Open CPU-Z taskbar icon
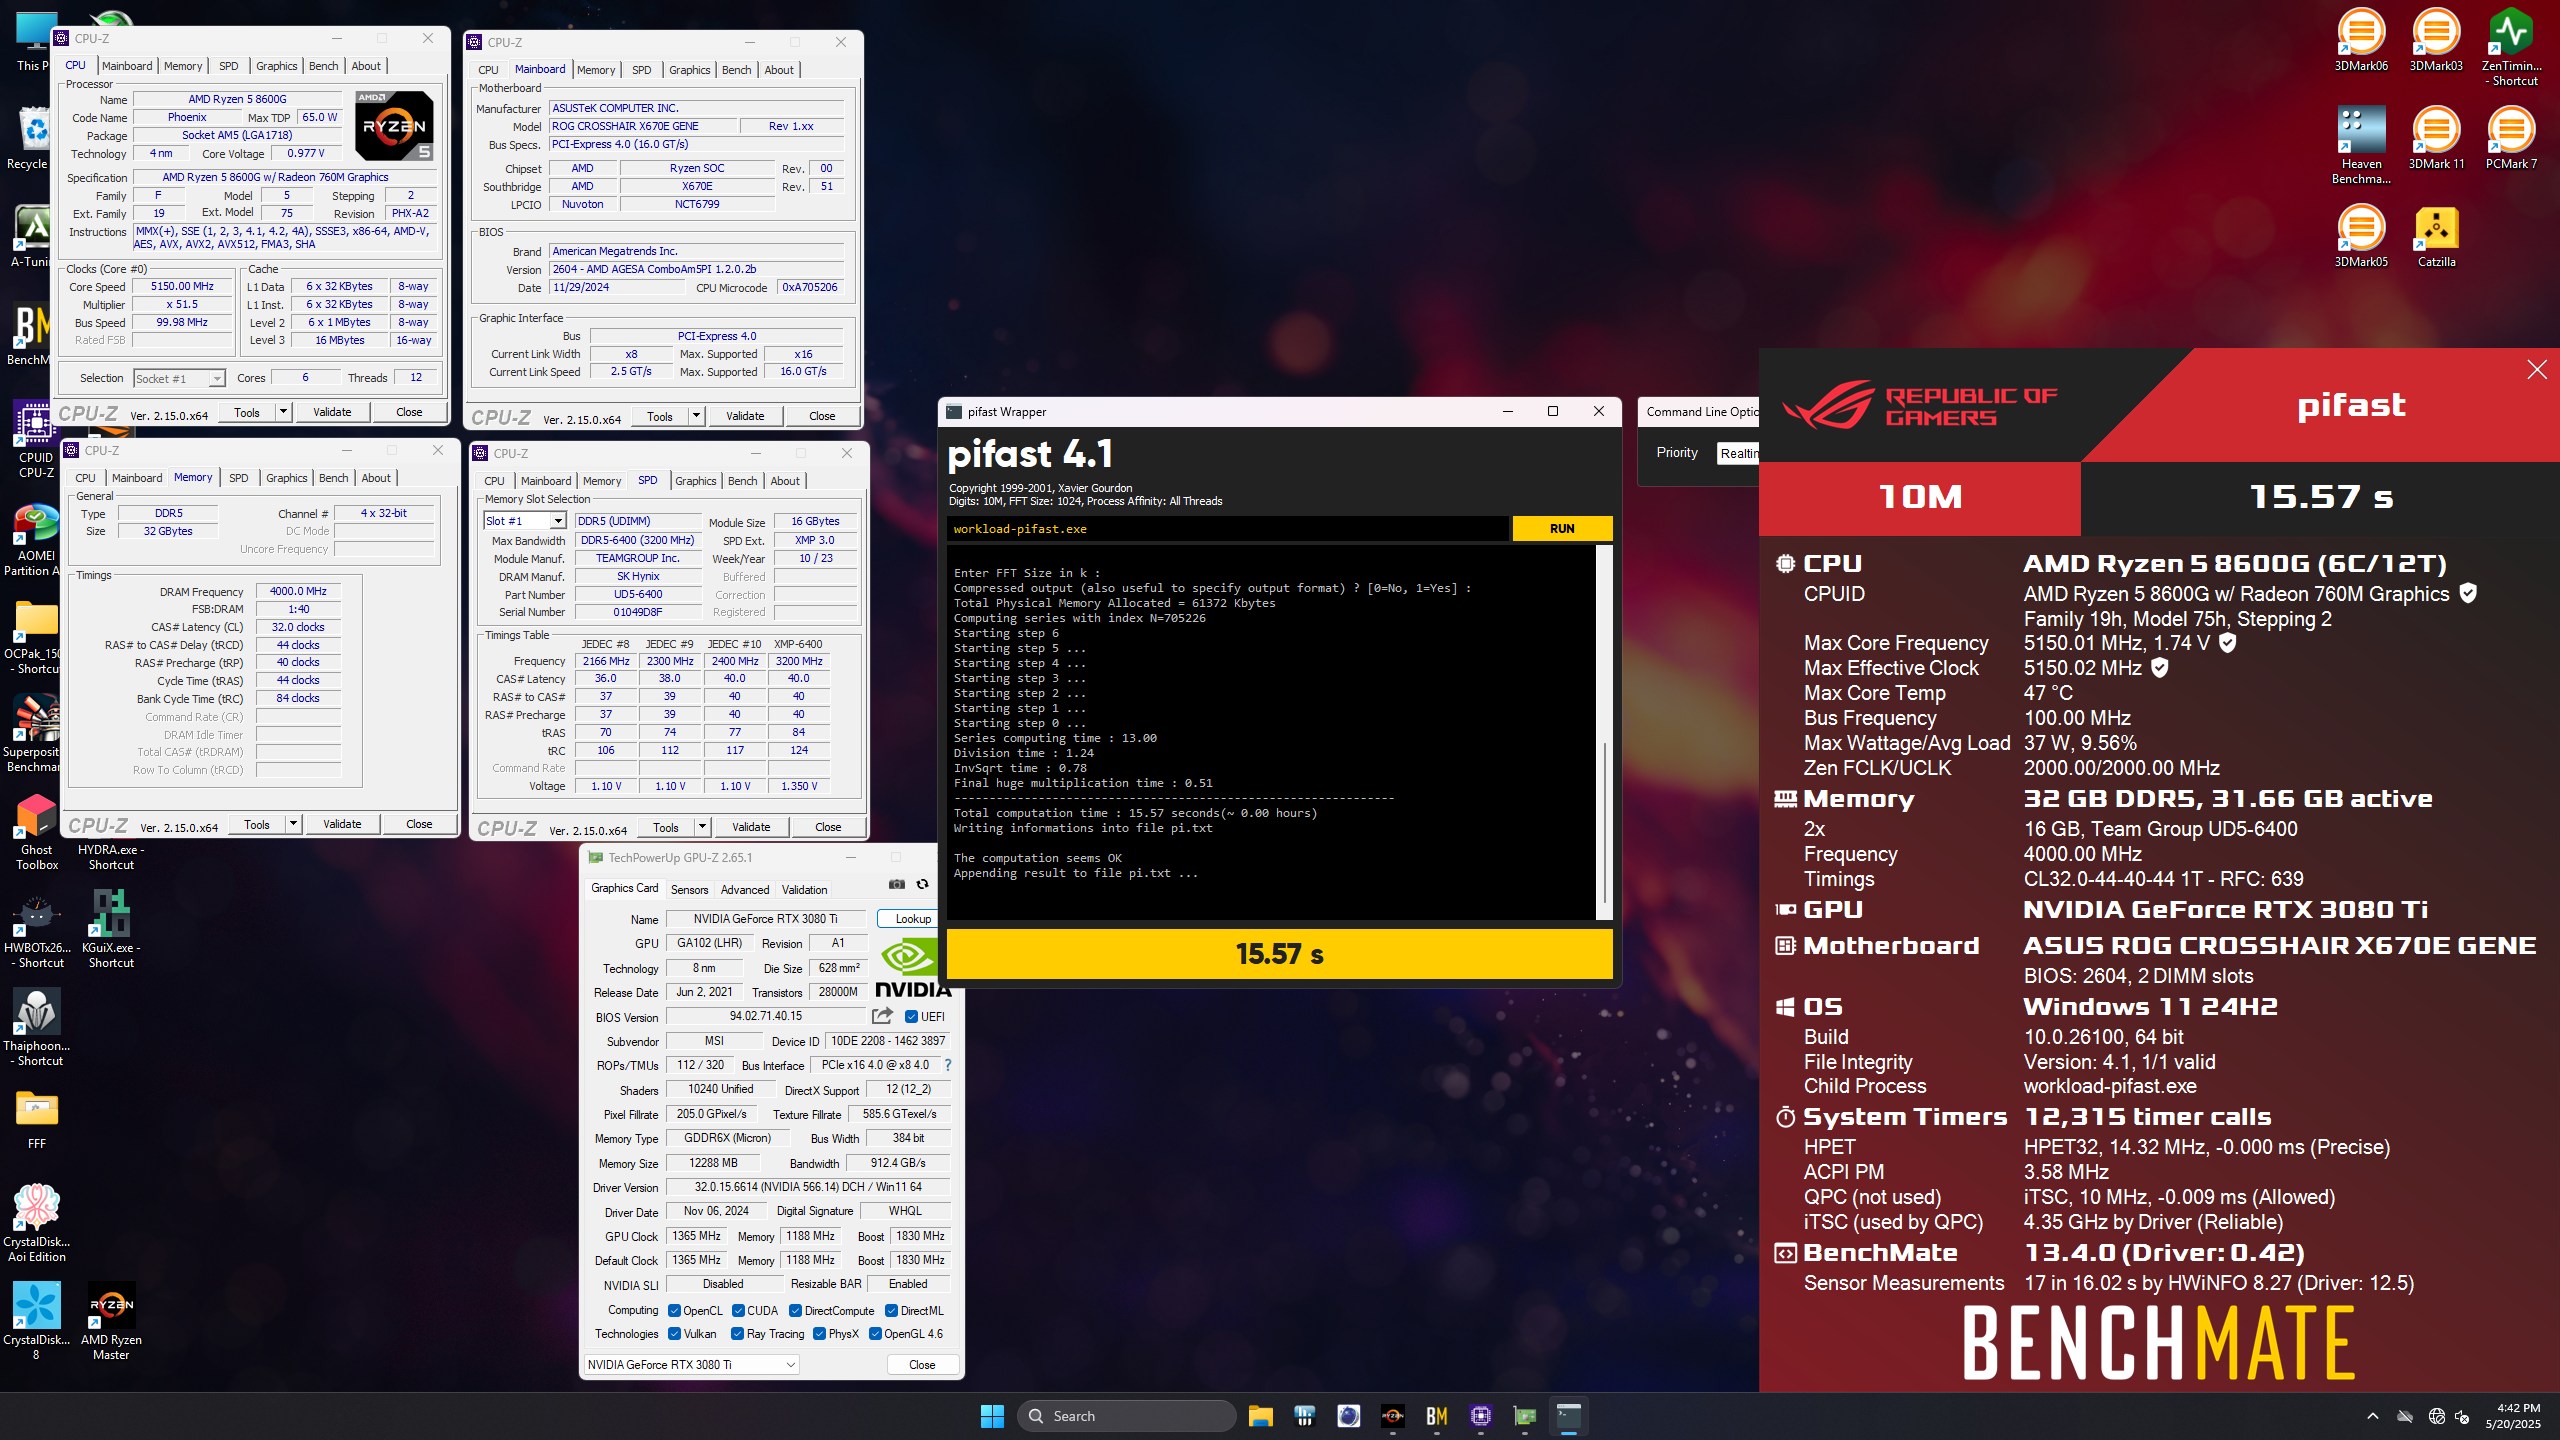This screenshot has height=1440, width=2560. [1481, 1416]
